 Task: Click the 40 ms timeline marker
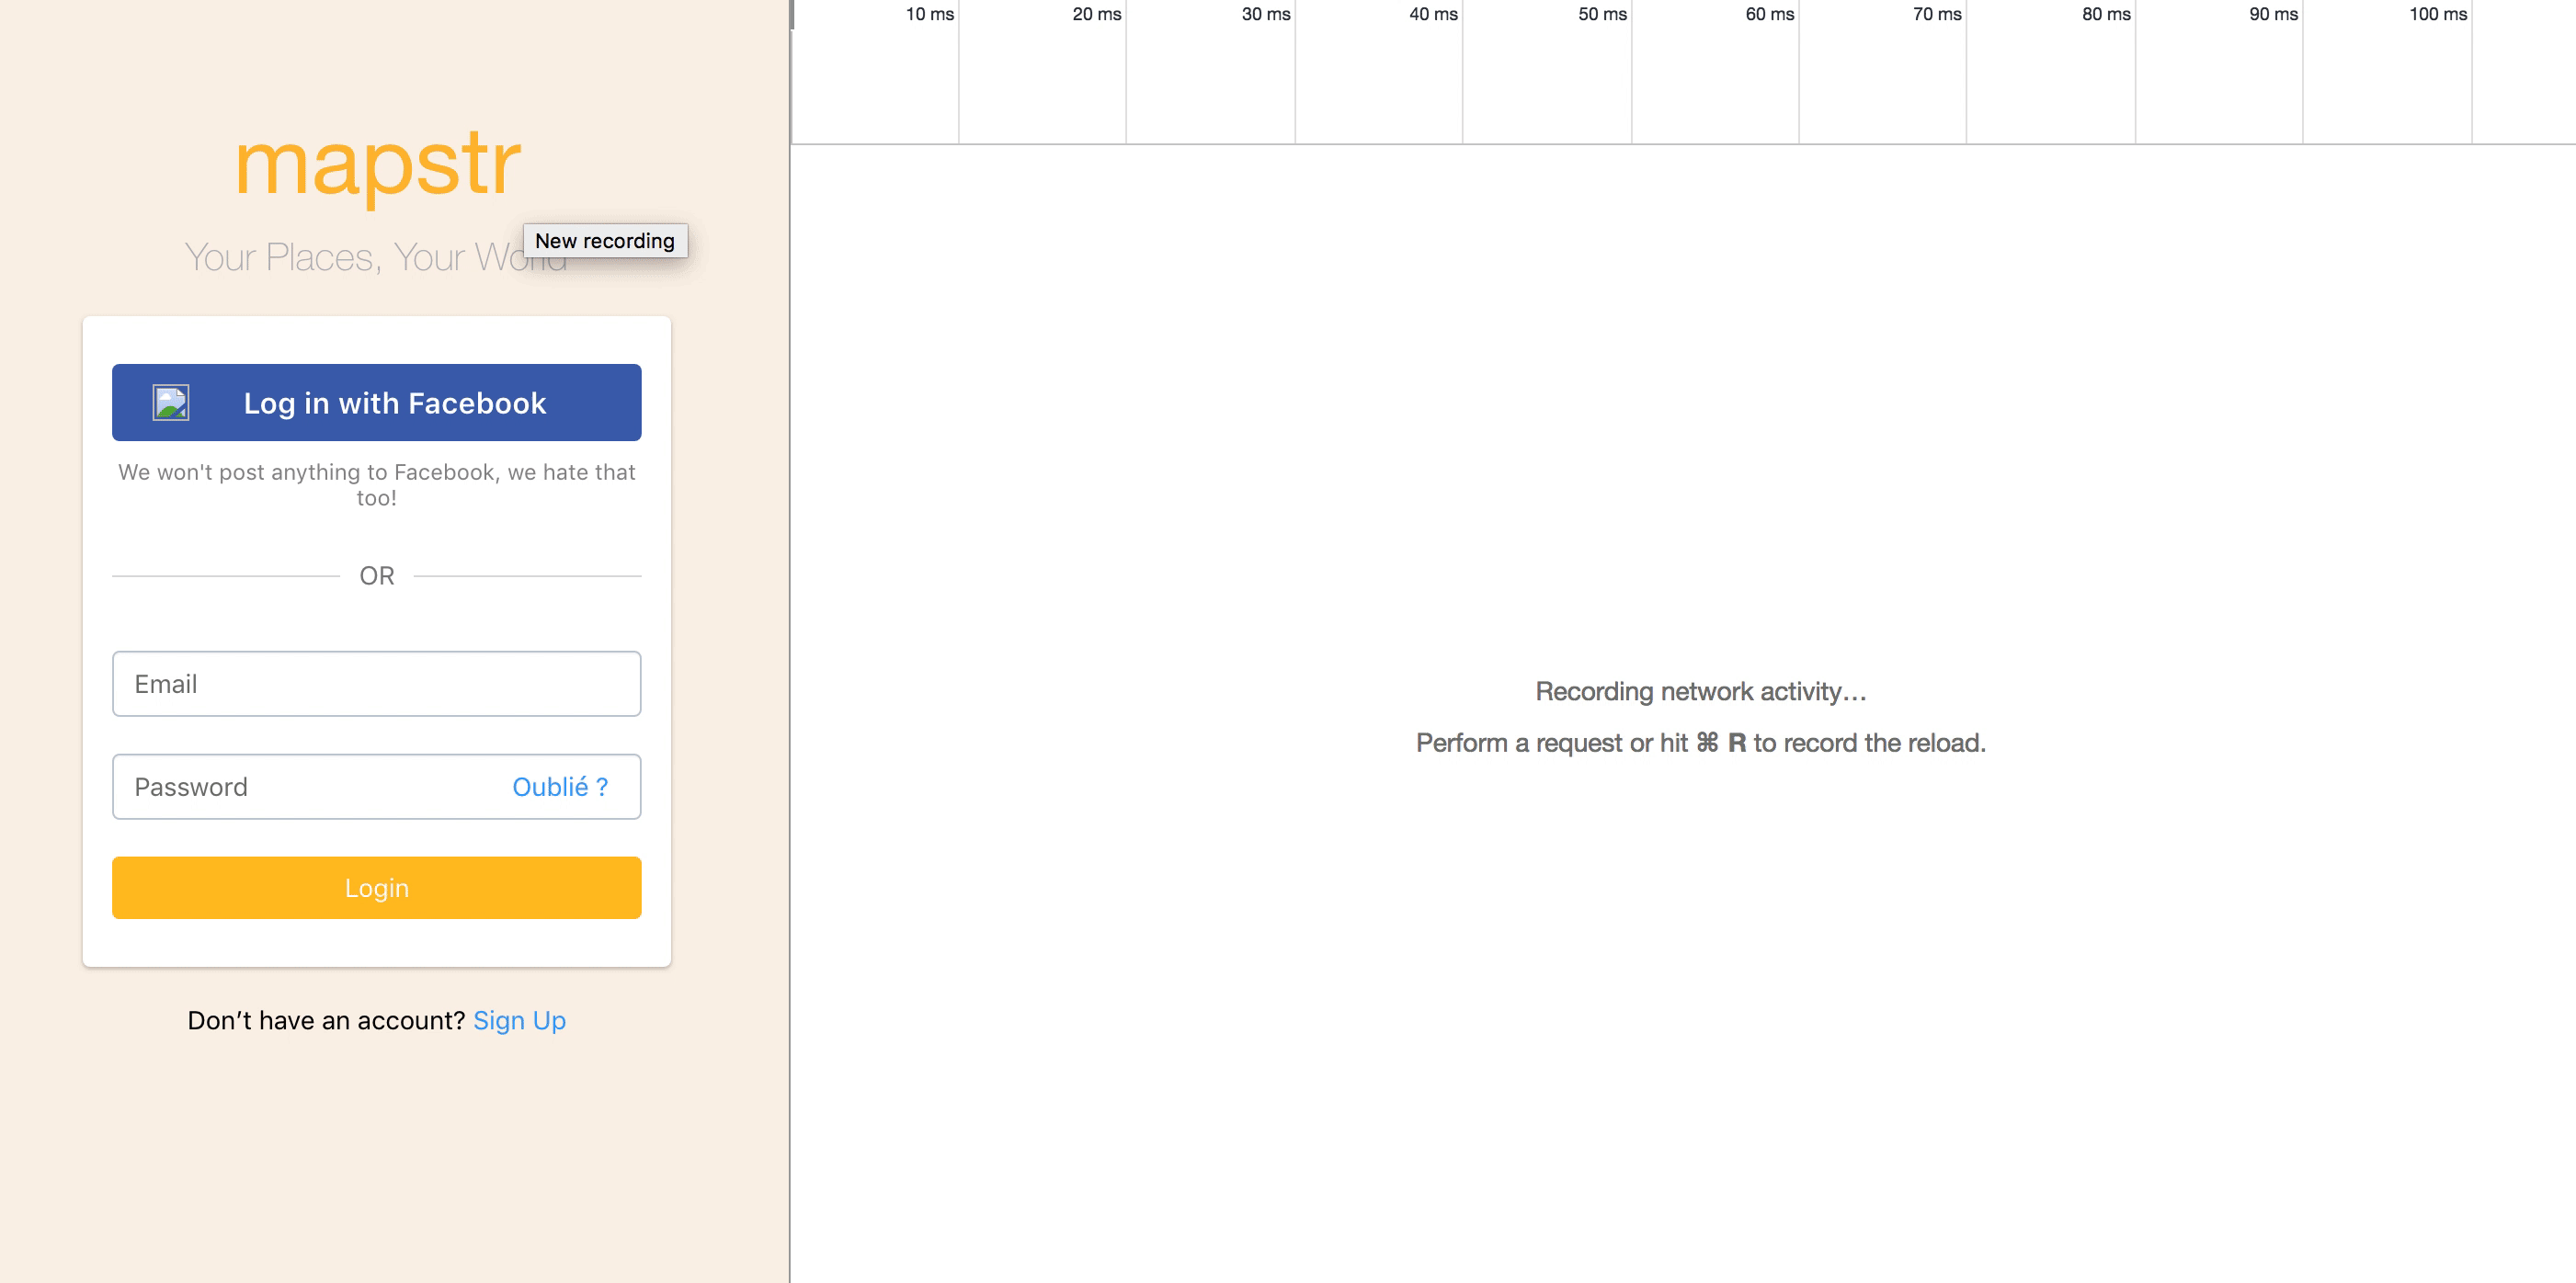(1432, 14)
